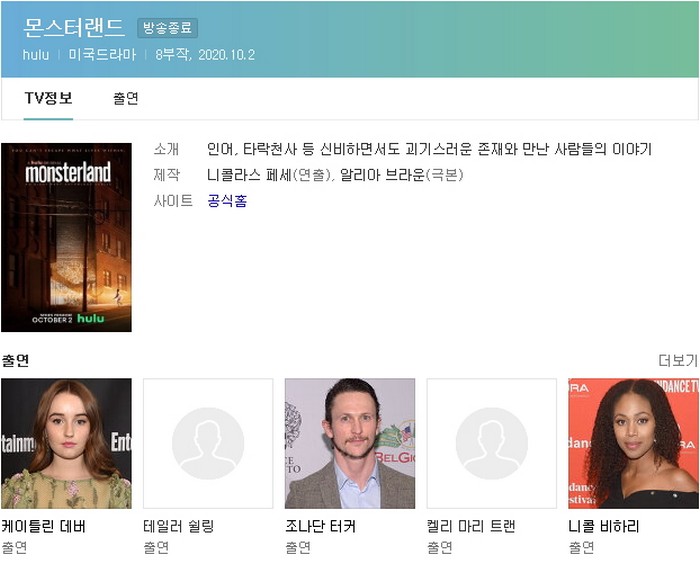Click 니콜 비하리 cast photo
Image resolution: width=700 pixels, height=564 pixels.
[x=633, y=443]
